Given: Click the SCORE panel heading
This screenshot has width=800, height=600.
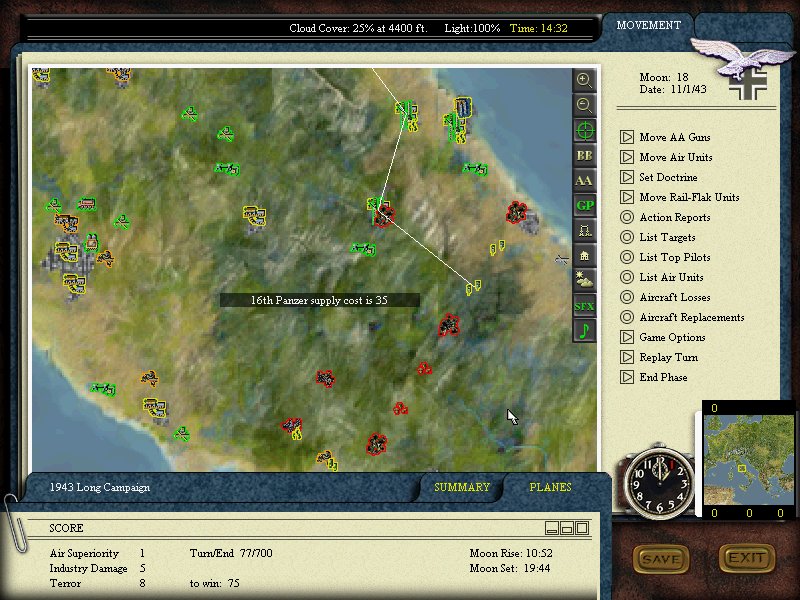Looking at the screenshot, I should [66, 528].
